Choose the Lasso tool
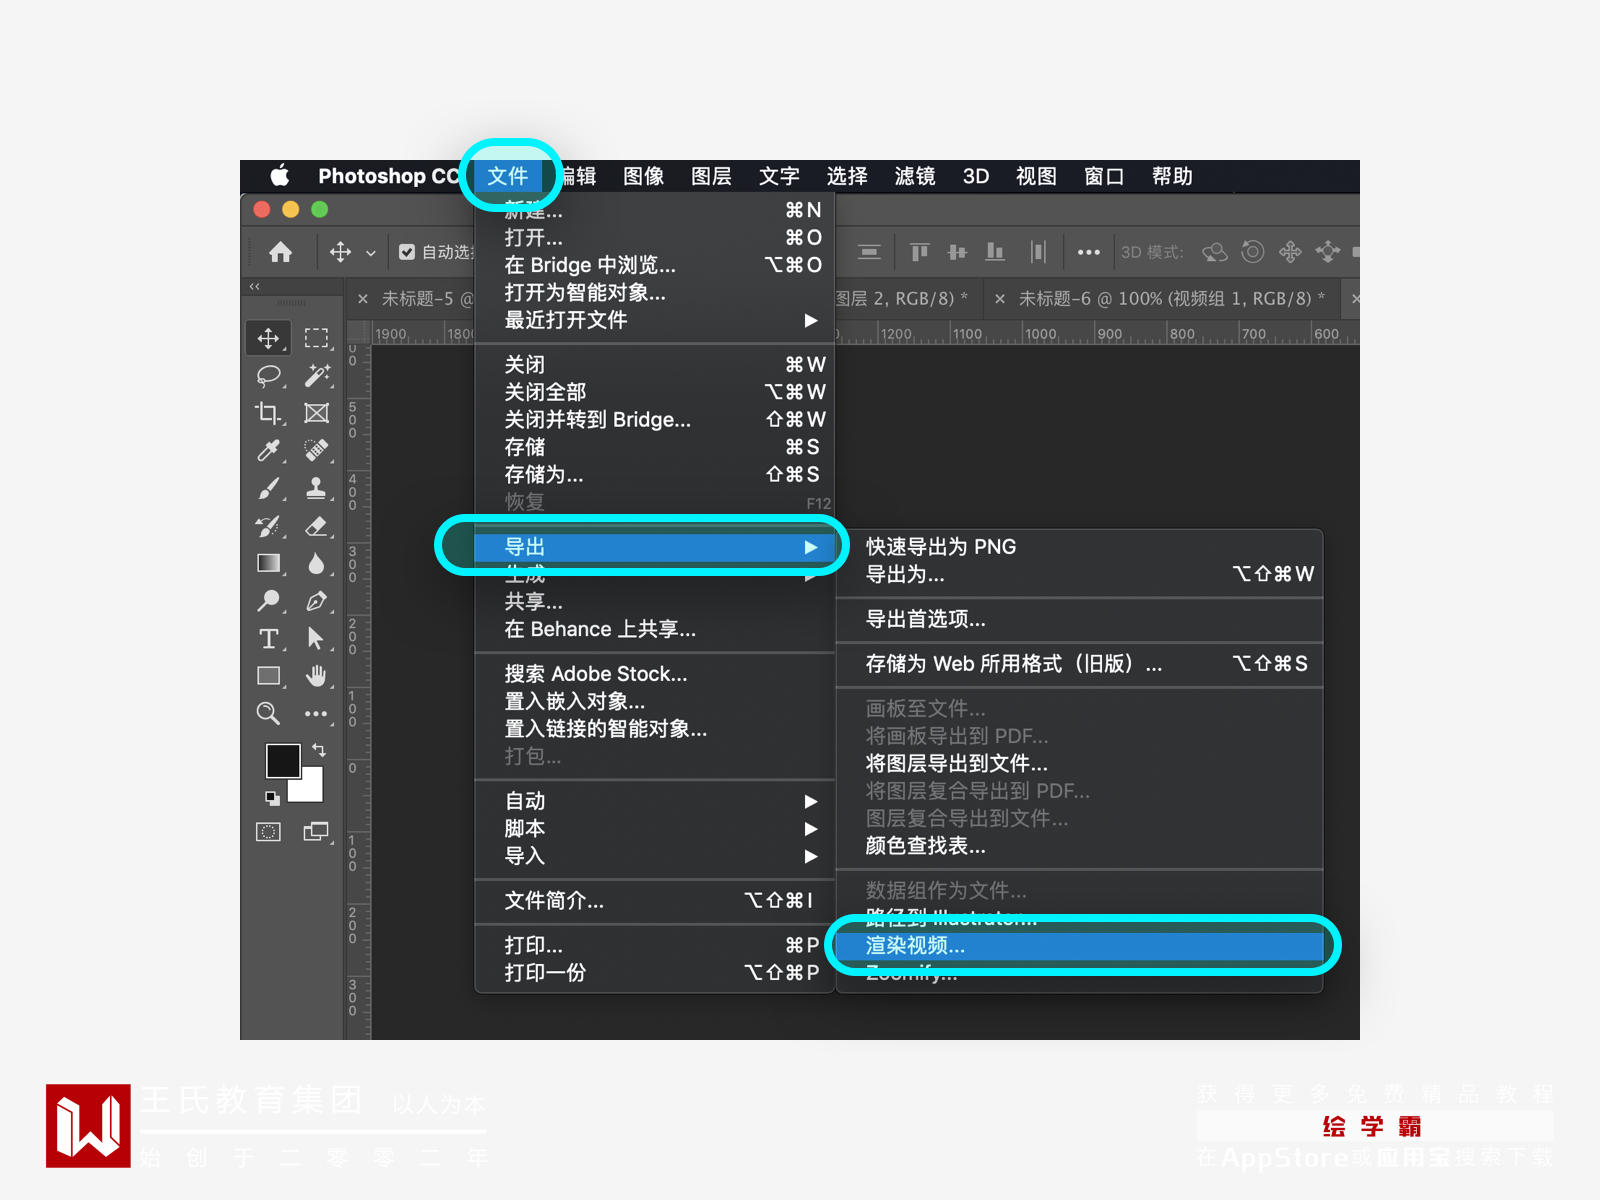This screenshot has height=1200, width=1600. pyautogui.click(x=268, y=376)
